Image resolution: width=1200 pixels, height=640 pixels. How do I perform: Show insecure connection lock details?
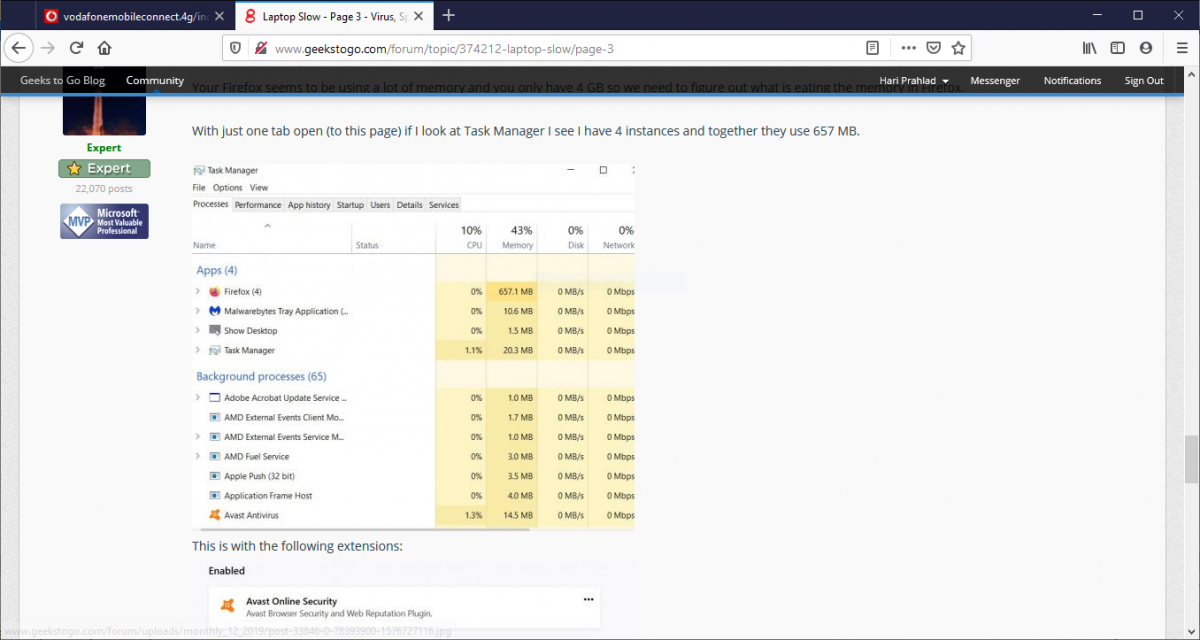tap(260, 48)
